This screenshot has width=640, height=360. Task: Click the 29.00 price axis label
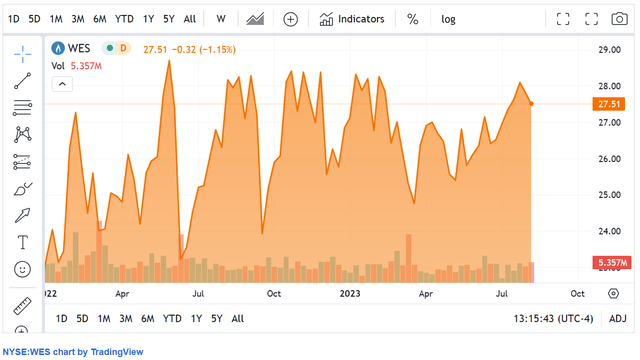[609, 50]
